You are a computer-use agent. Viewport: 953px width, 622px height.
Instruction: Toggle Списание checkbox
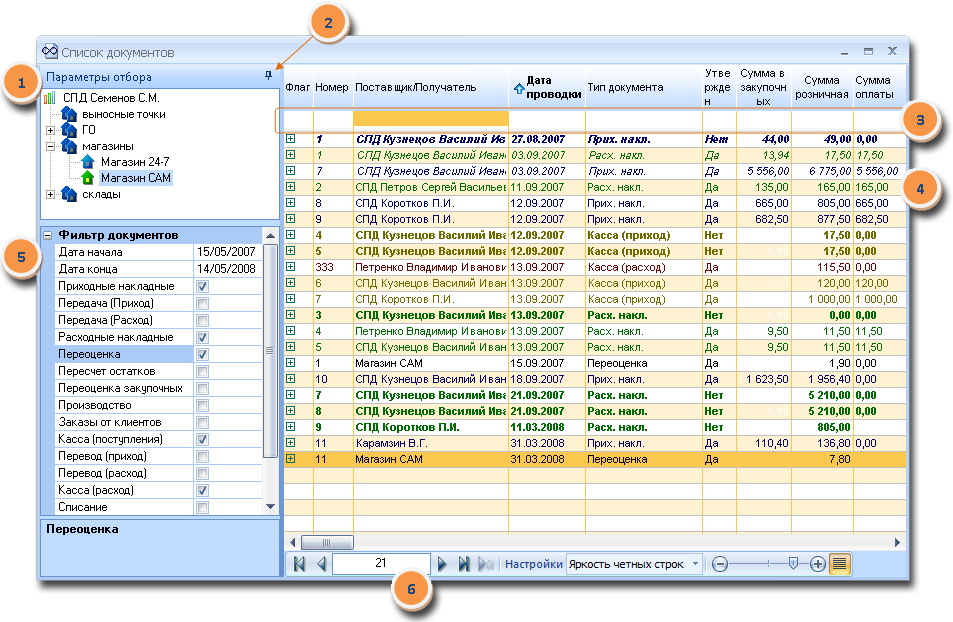point(202,507)
